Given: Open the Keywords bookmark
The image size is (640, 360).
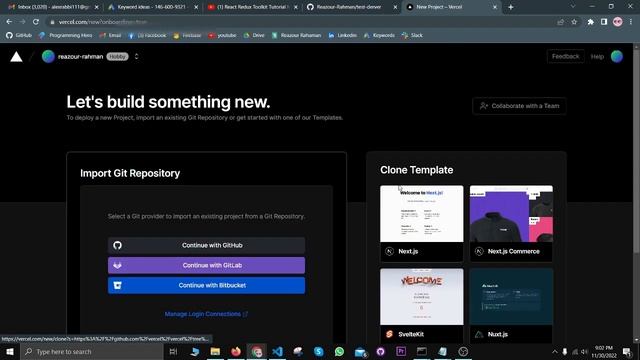Looking at the screenshot, I should 379,36.
